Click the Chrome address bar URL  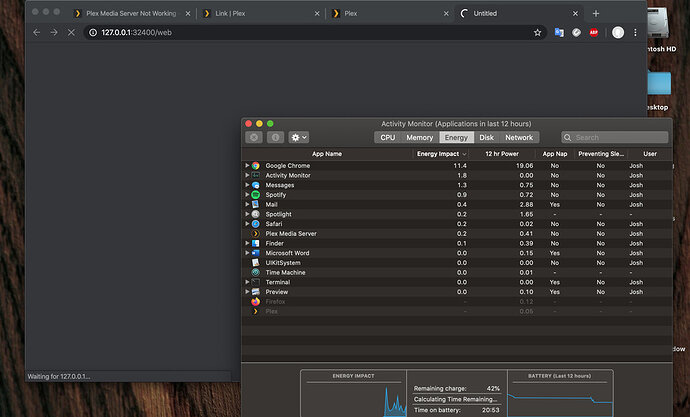pos(136,33)
